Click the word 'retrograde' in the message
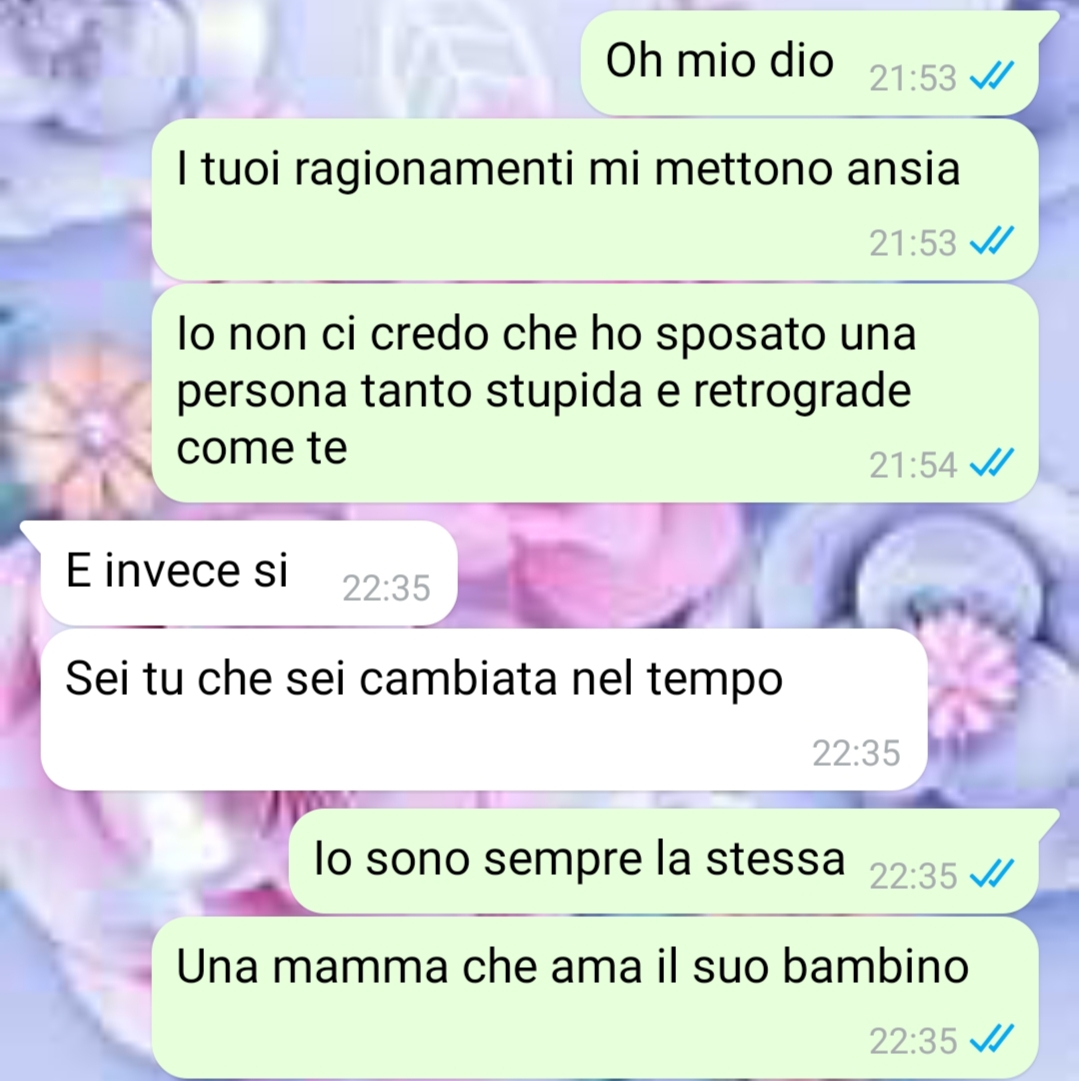1079x1081 pixels. coord(802,392)
